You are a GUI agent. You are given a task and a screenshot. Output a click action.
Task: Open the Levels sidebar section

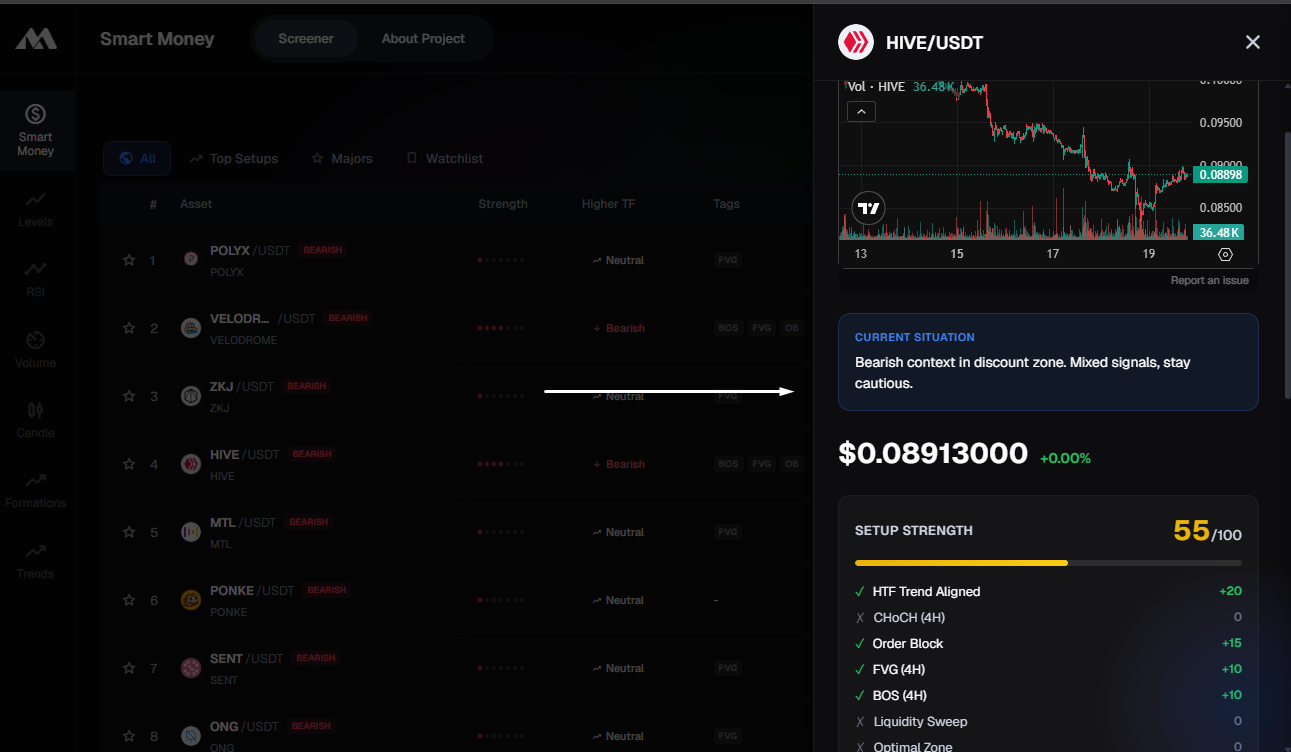[35, 208]
